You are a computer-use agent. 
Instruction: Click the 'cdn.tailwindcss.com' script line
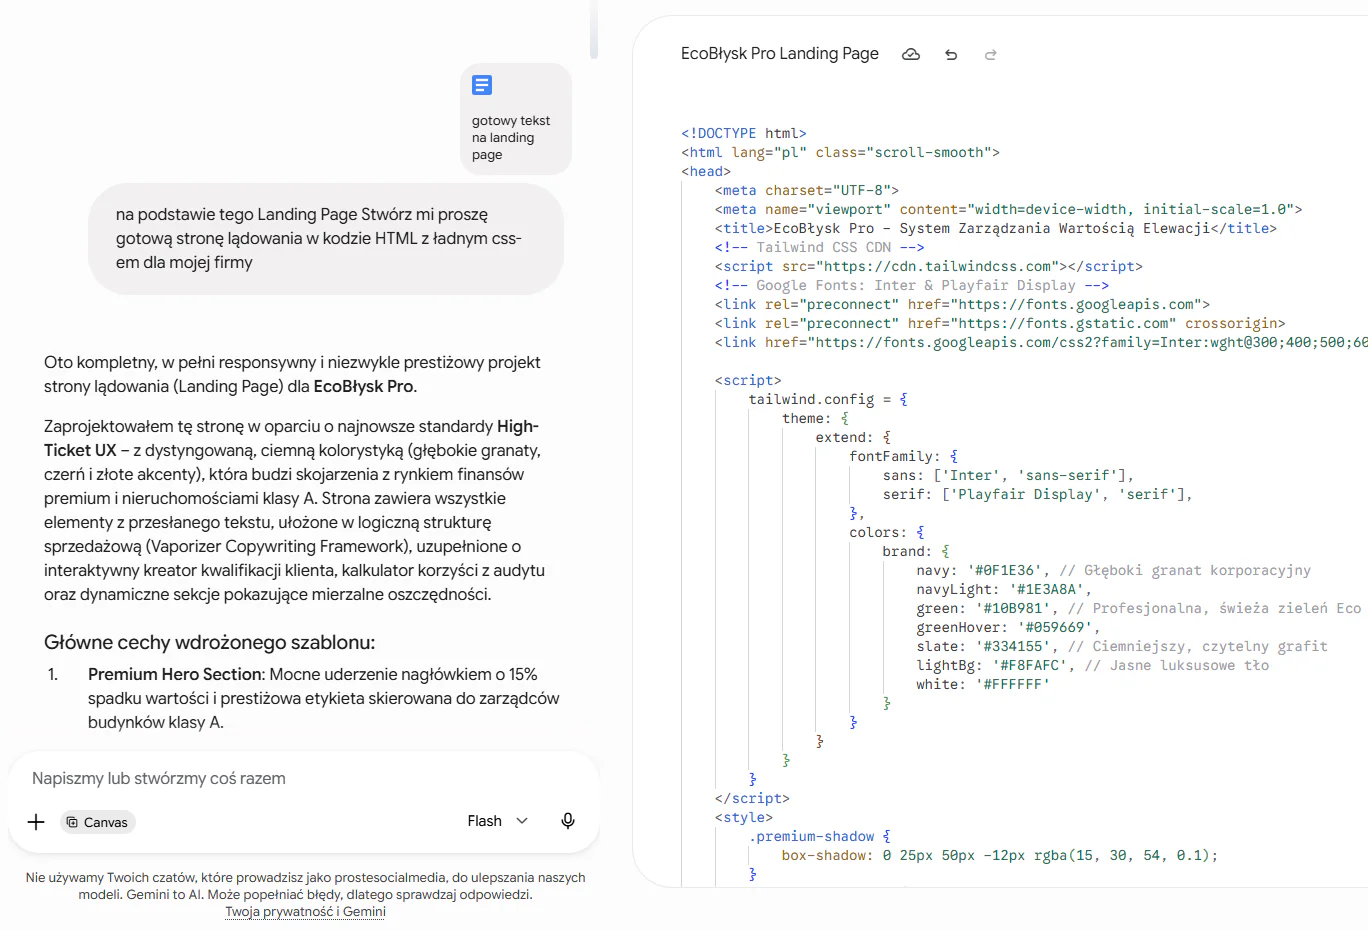point(929,266)
